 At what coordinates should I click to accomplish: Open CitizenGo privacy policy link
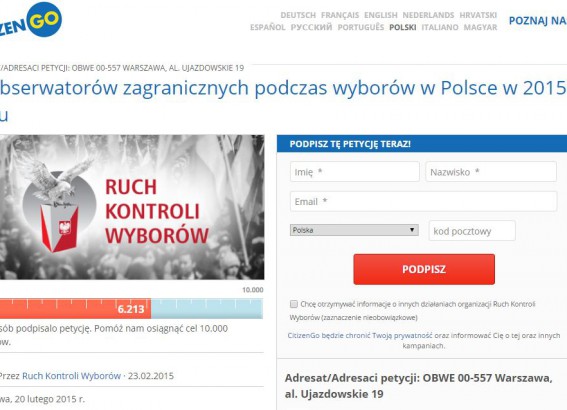[x=360, y=336]
